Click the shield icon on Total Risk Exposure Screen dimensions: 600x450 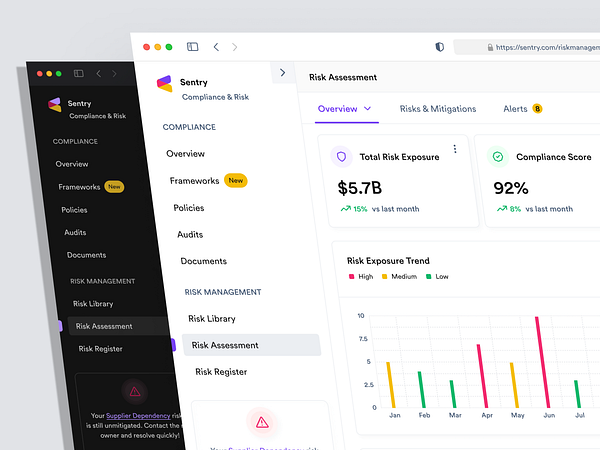tap(341, 157)
